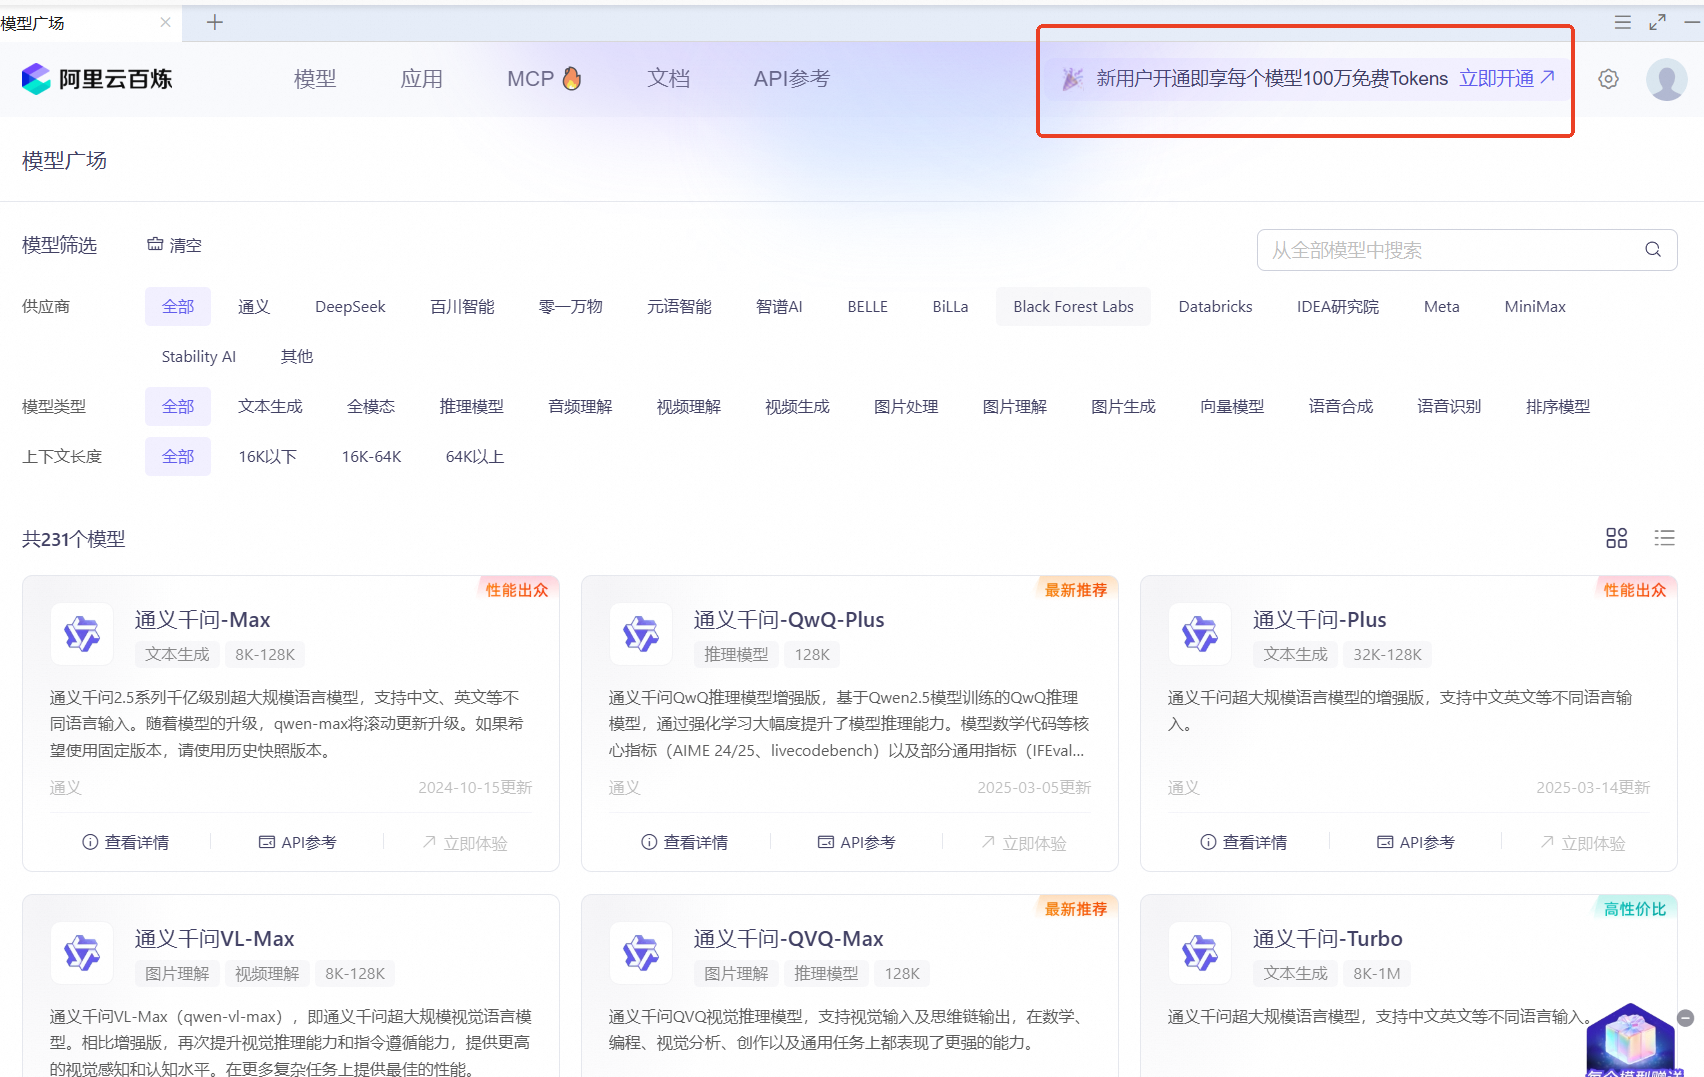Screen dimensions: 1704x1077
Task: Filter model type by 向量模型
Action: point(1232,406)
